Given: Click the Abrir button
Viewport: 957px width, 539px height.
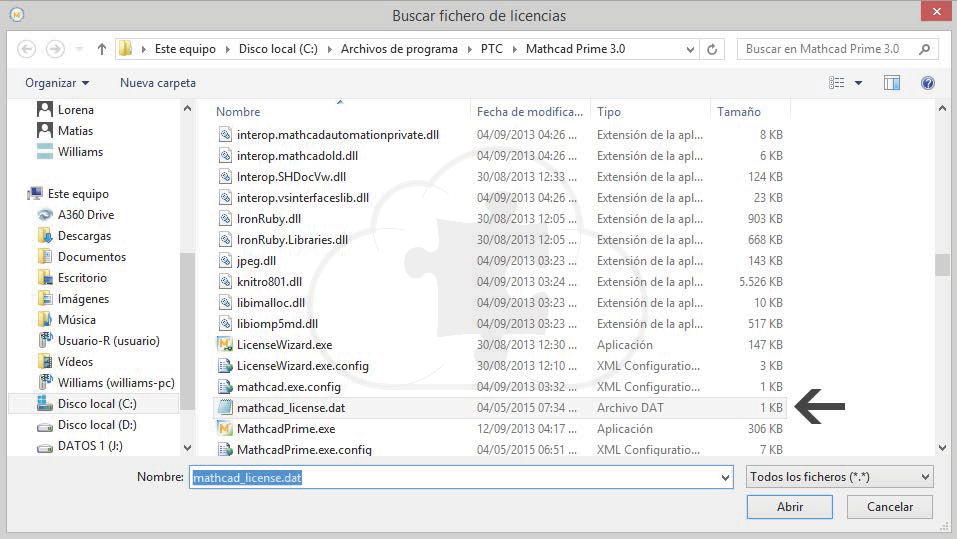Looking at the screenshot, I should [790, 507].
